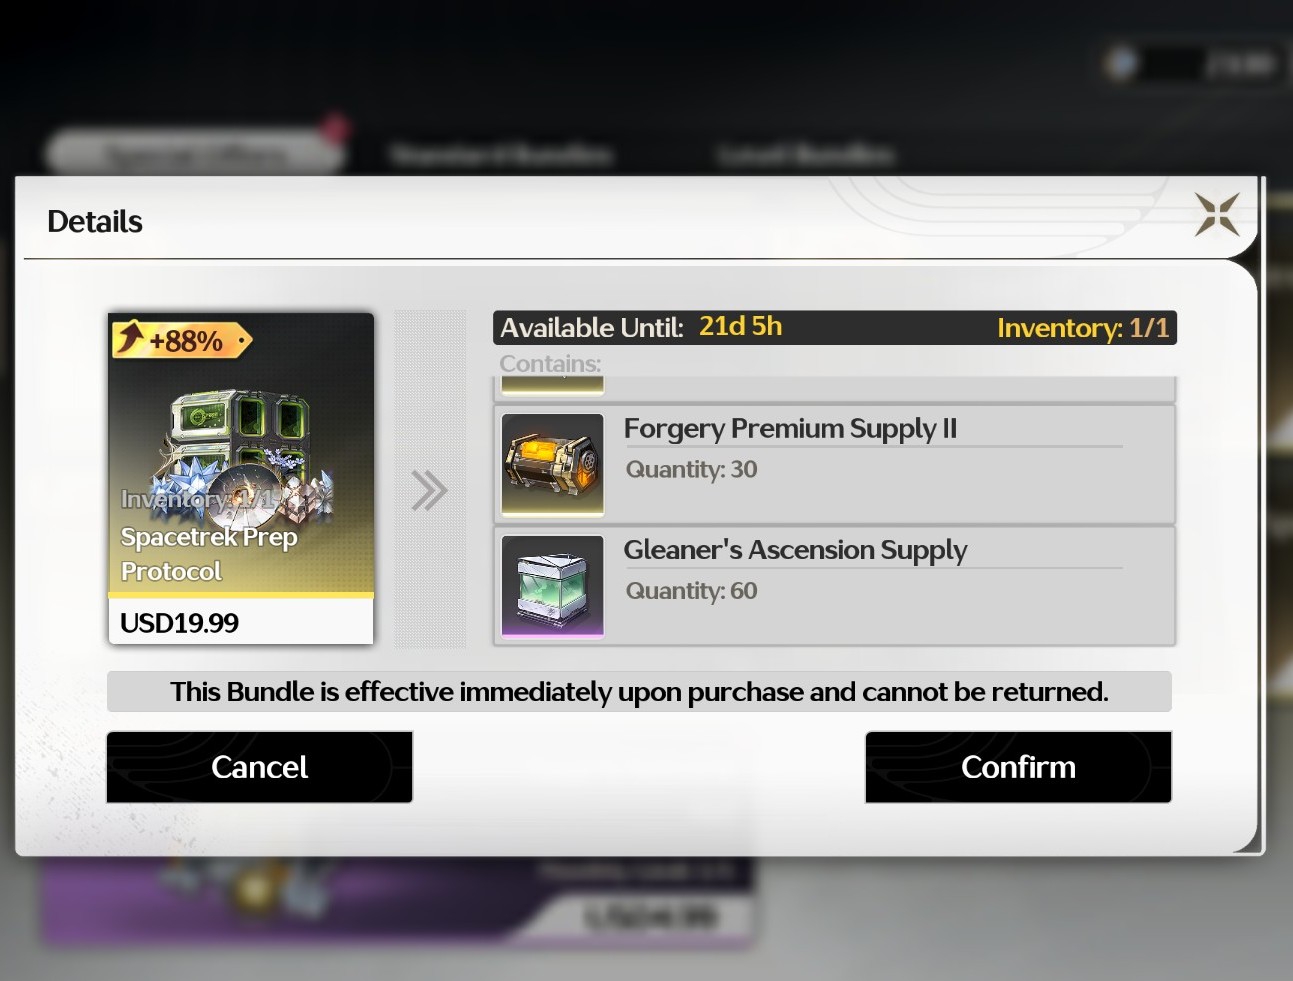Click the bundle non-returnable notice bar
1293x981 pixels.
(x=639, y=692)
